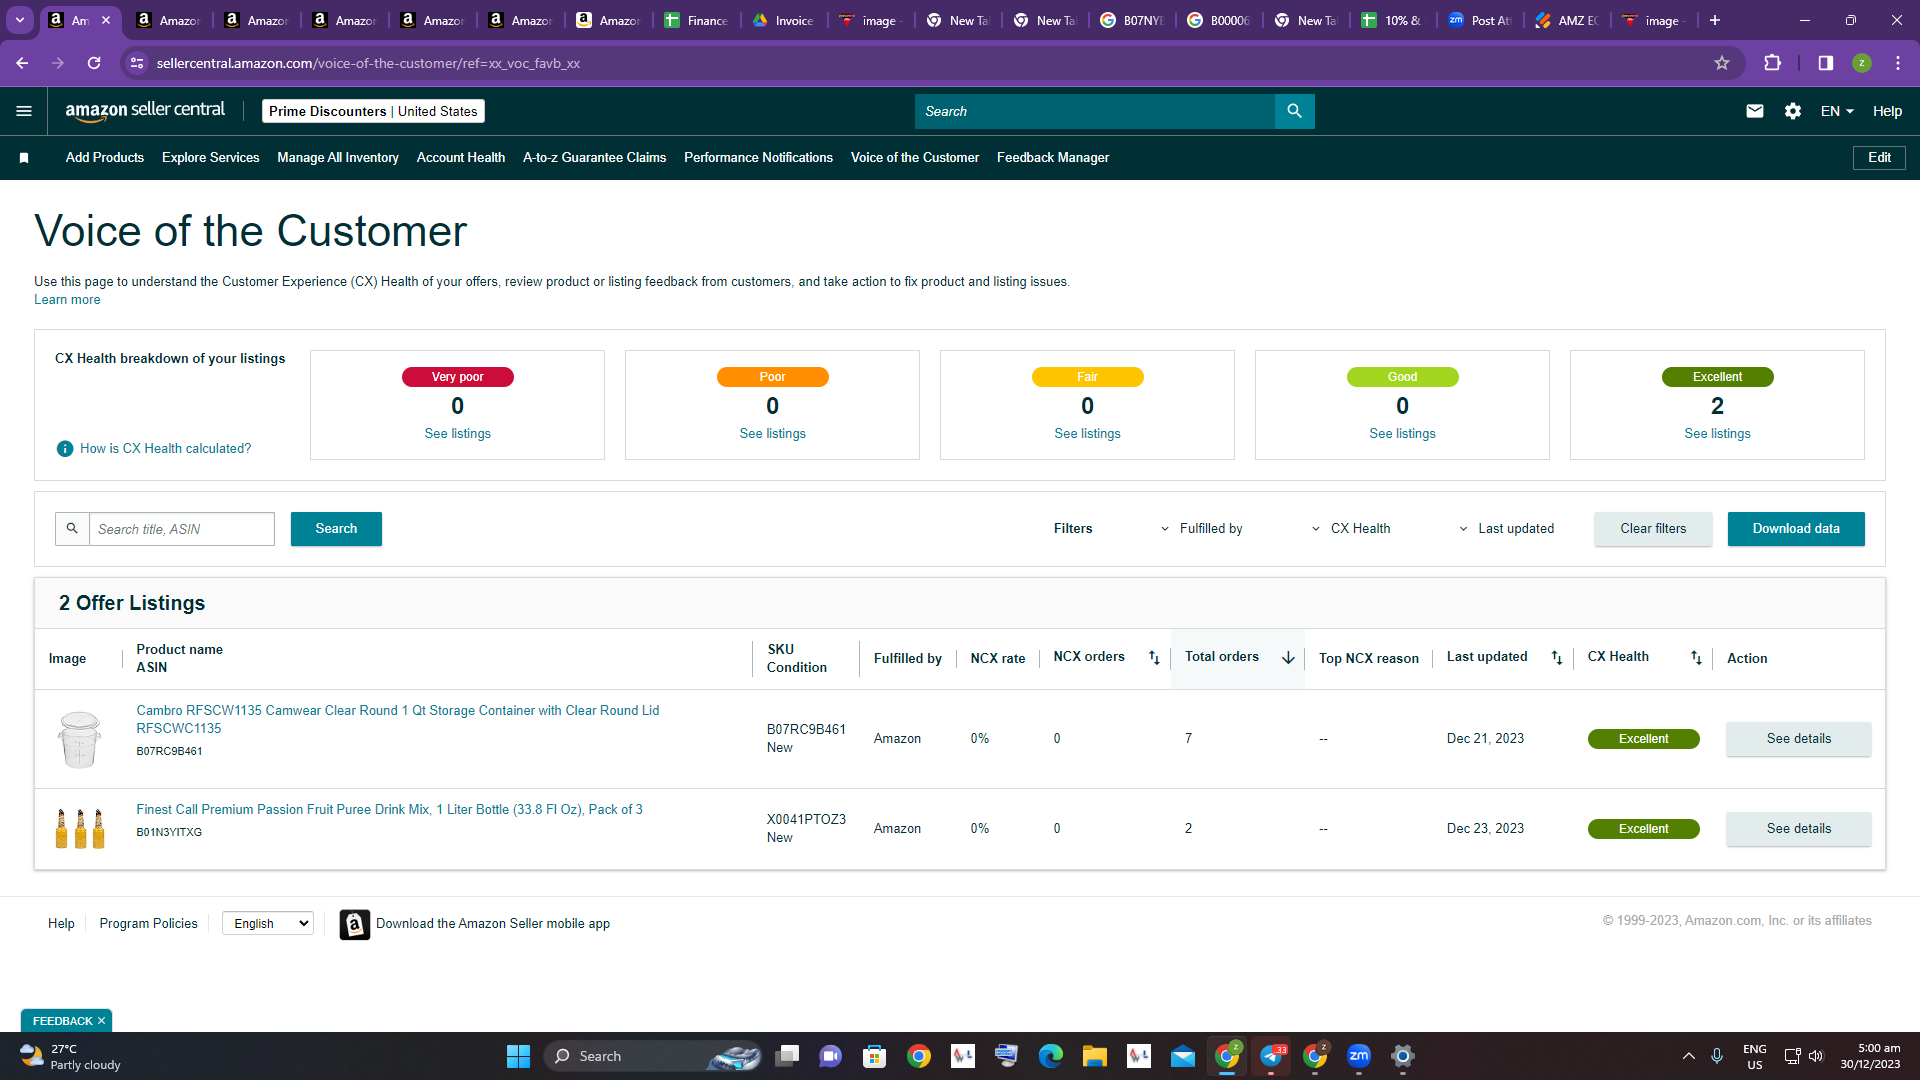Click the Amazon Seller app icon in footer
The height and width of the screenshot is (1080, 1920).
(x=355, y=924)
